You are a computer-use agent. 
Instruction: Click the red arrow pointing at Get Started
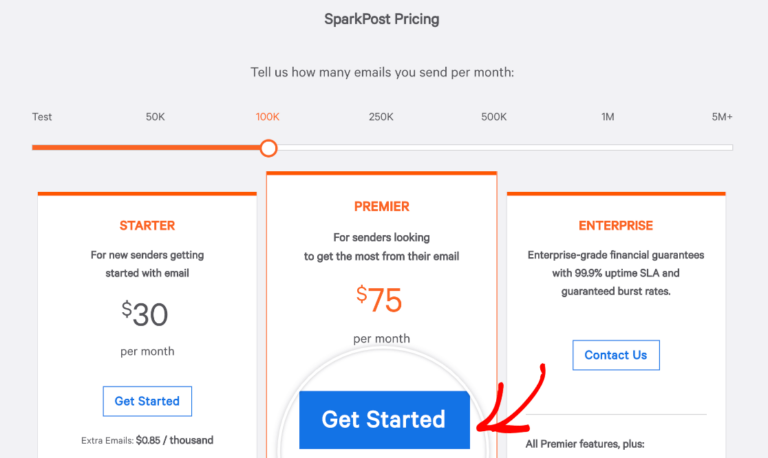[x=515, y=400]
